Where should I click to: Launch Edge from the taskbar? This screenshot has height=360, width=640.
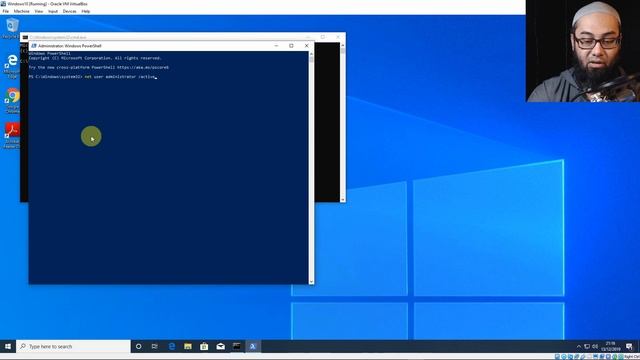coord(171,346)
